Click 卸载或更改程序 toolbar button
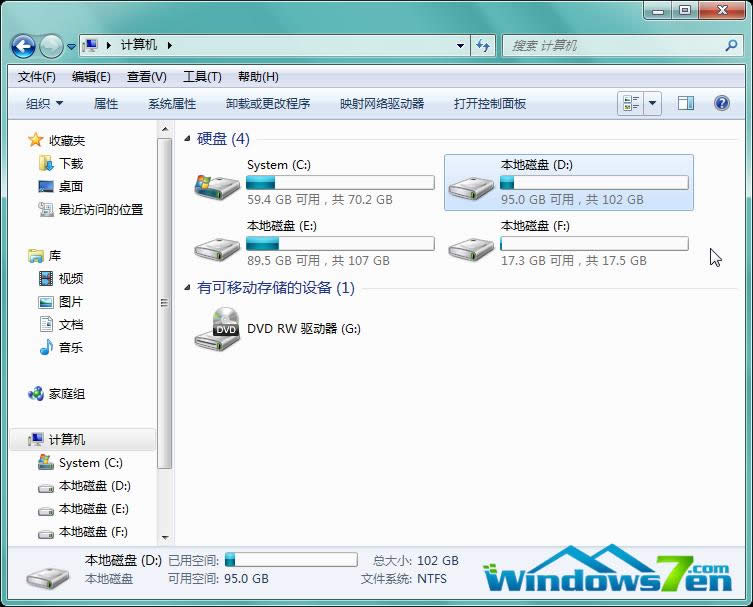The height and width of the screenshot is (607, 753). point(267,103)
